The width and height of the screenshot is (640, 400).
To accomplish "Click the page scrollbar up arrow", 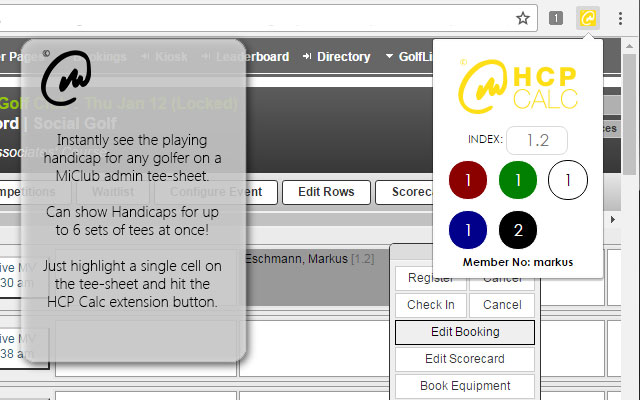I will pos(630,46).
